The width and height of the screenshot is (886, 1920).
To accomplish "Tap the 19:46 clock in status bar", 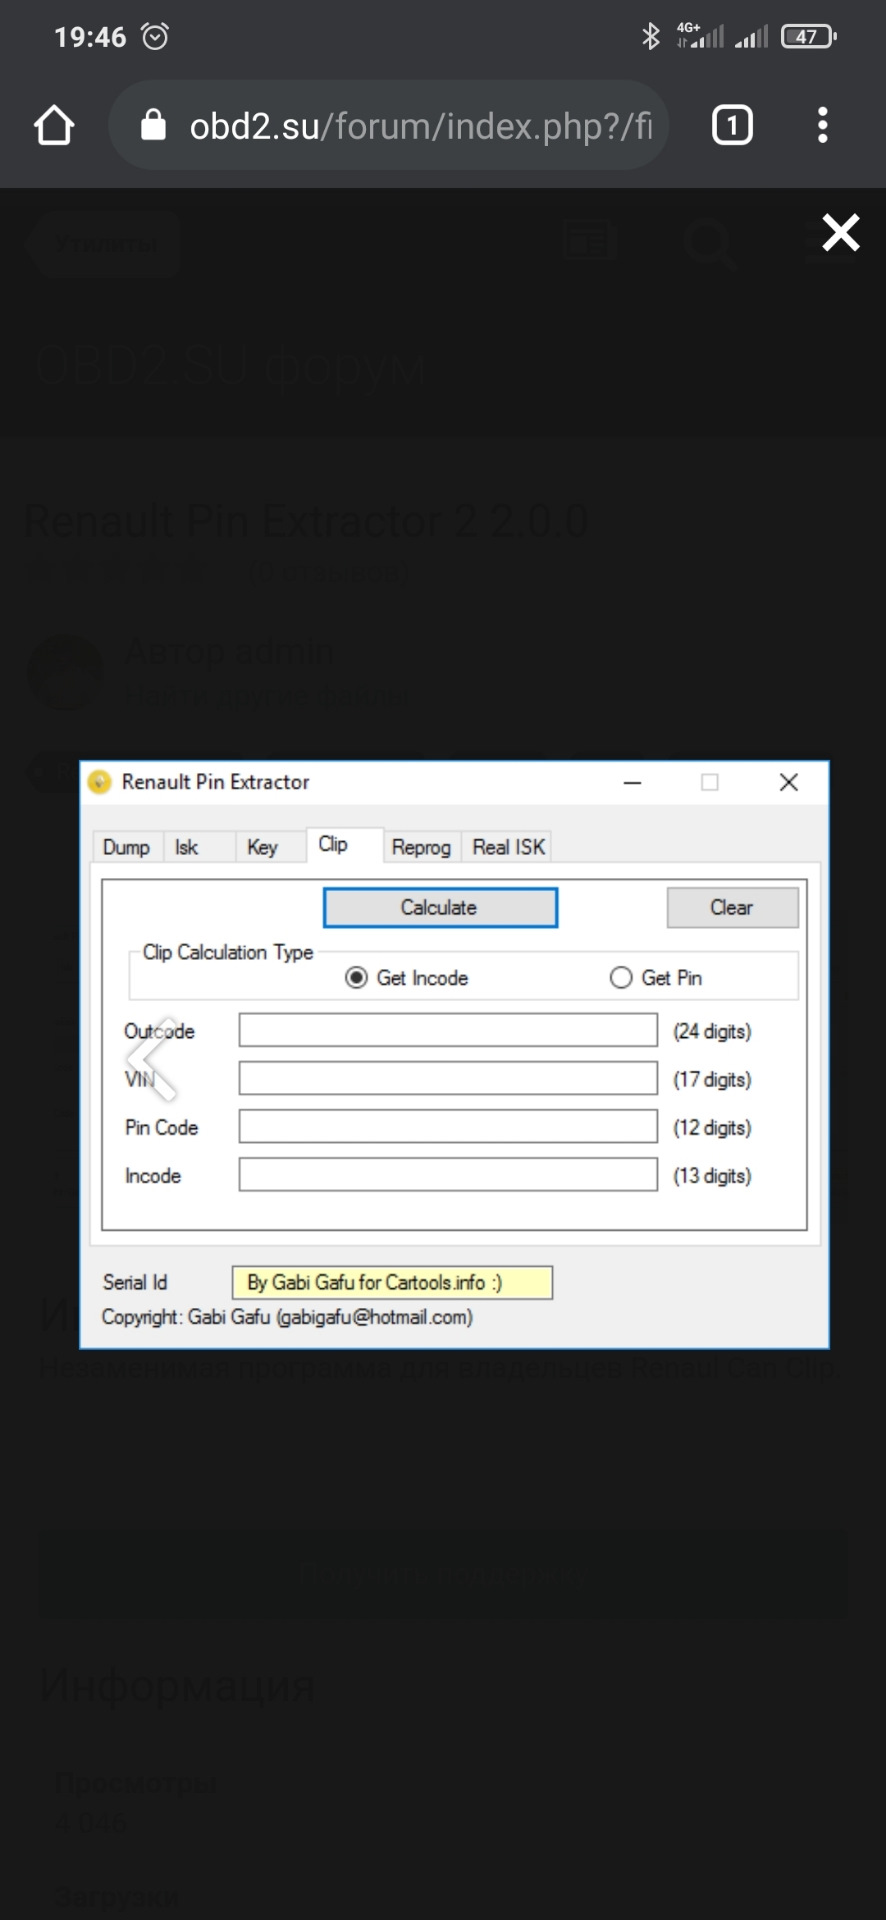I will 90,37.
